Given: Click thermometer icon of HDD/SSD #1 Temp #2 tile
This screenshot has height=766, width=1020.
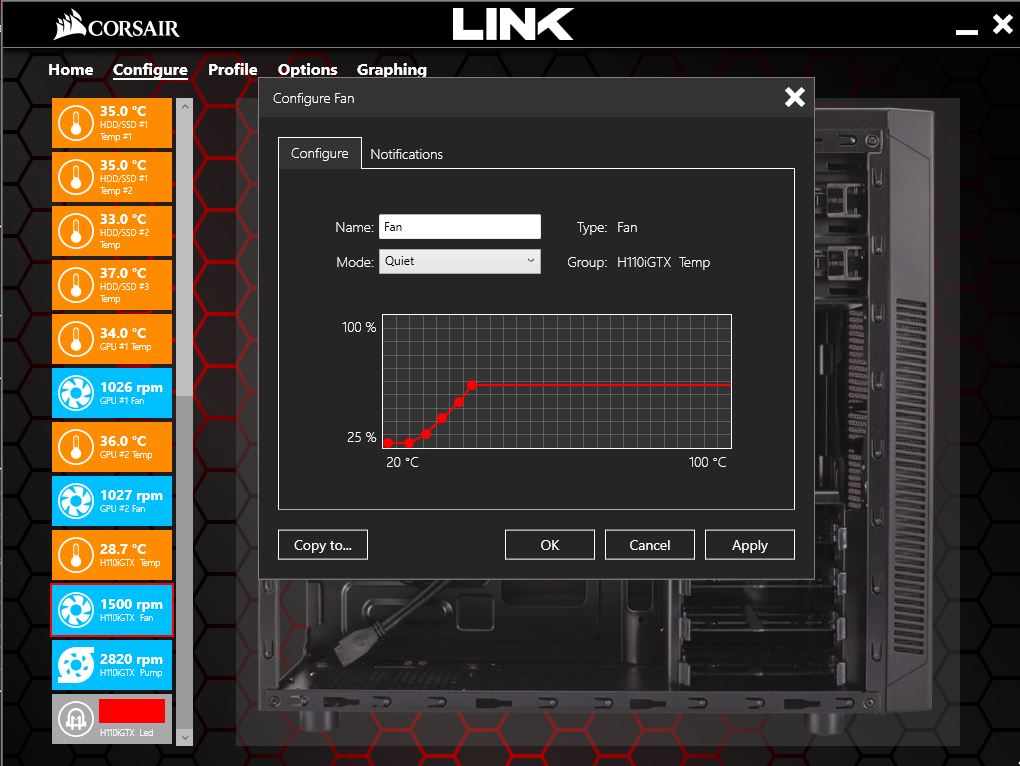Looking at the screenshot, I should point(76,177).
